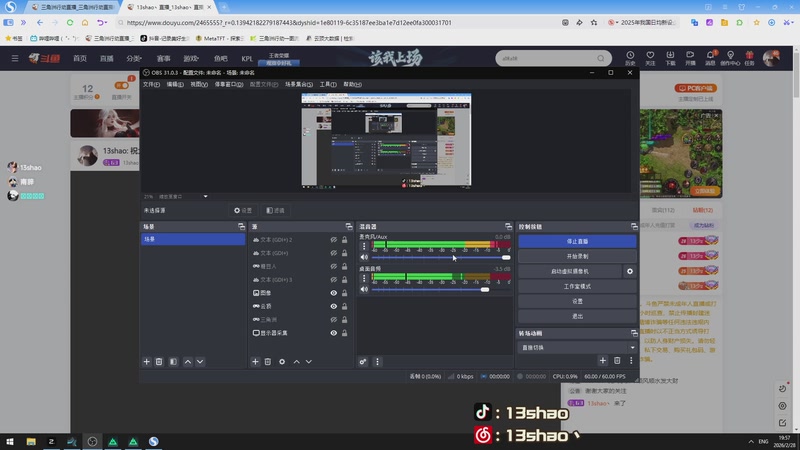Hide the 图像 source

[x=334, y=293]
